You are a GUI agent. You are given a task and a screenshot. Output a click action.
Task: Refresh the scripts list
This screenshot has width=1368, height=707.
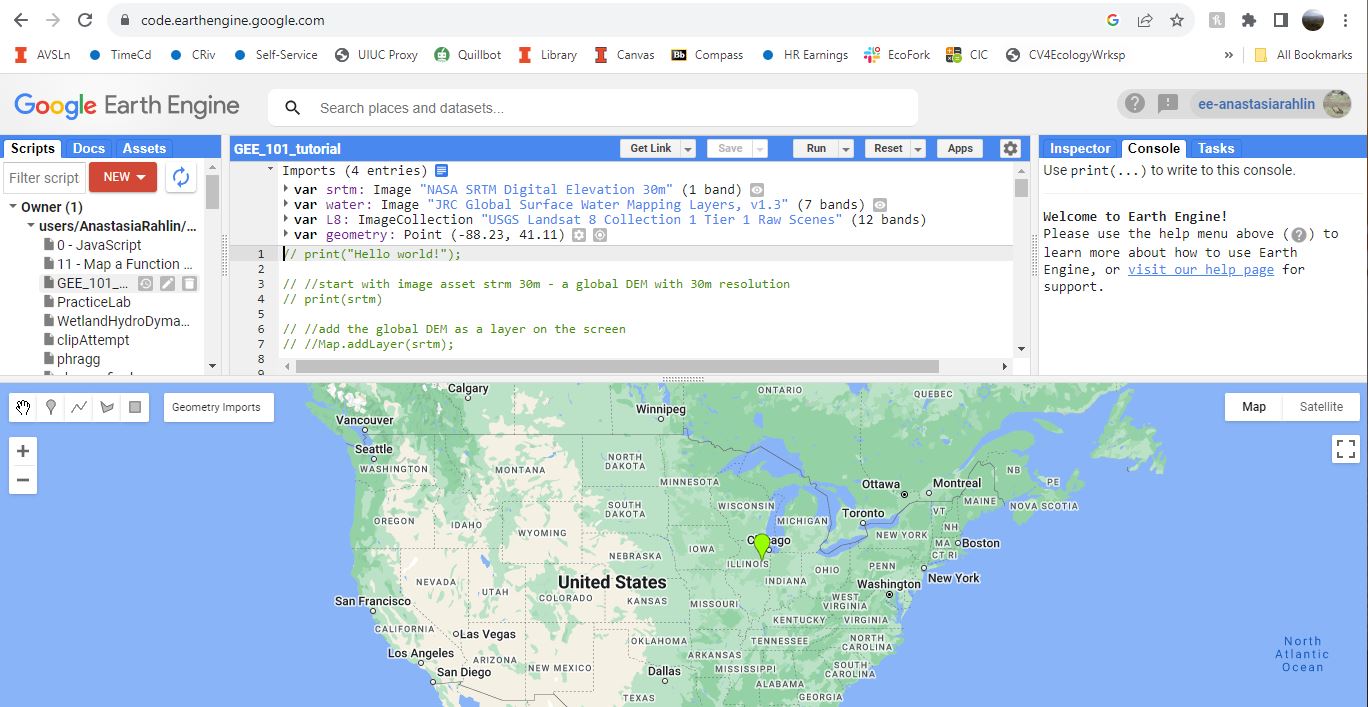pos(181,177)
